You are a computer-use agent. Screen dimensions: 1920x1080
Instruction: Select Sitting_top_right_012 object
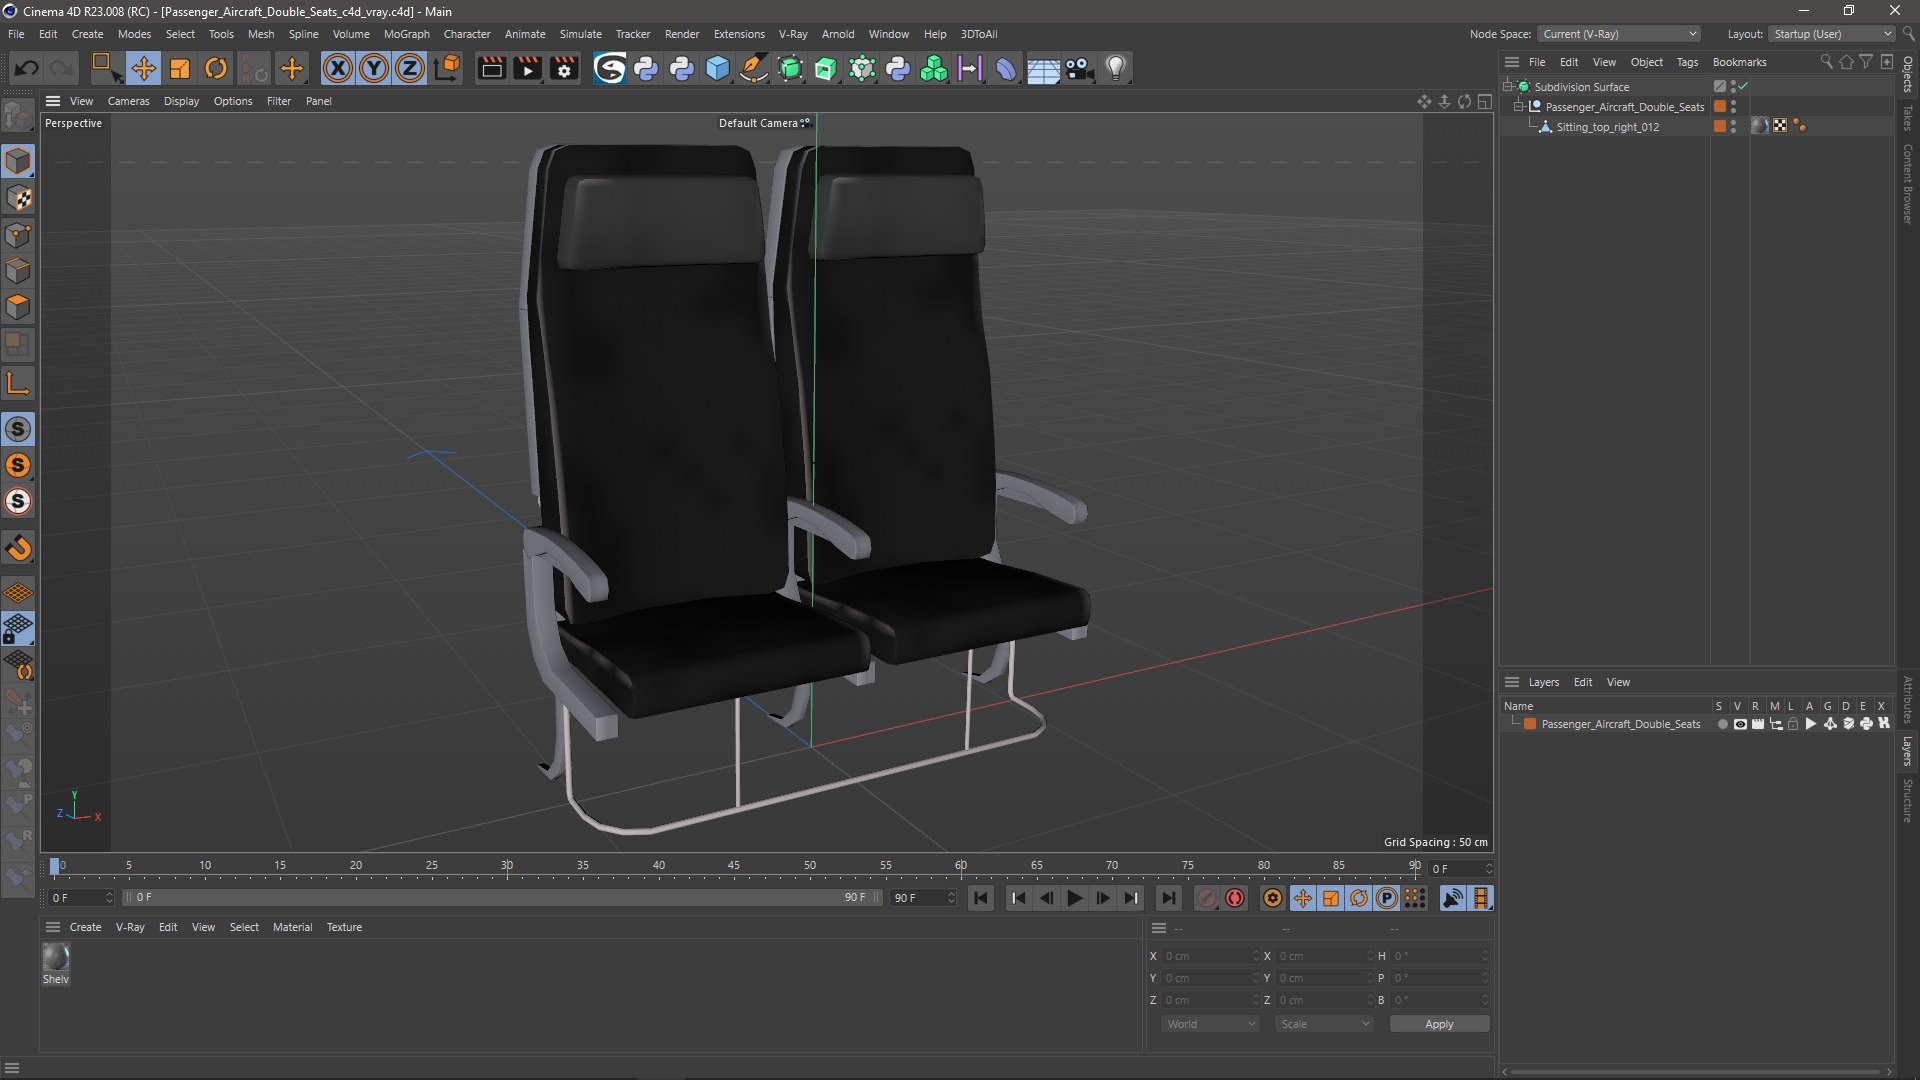pos(1607,127)
